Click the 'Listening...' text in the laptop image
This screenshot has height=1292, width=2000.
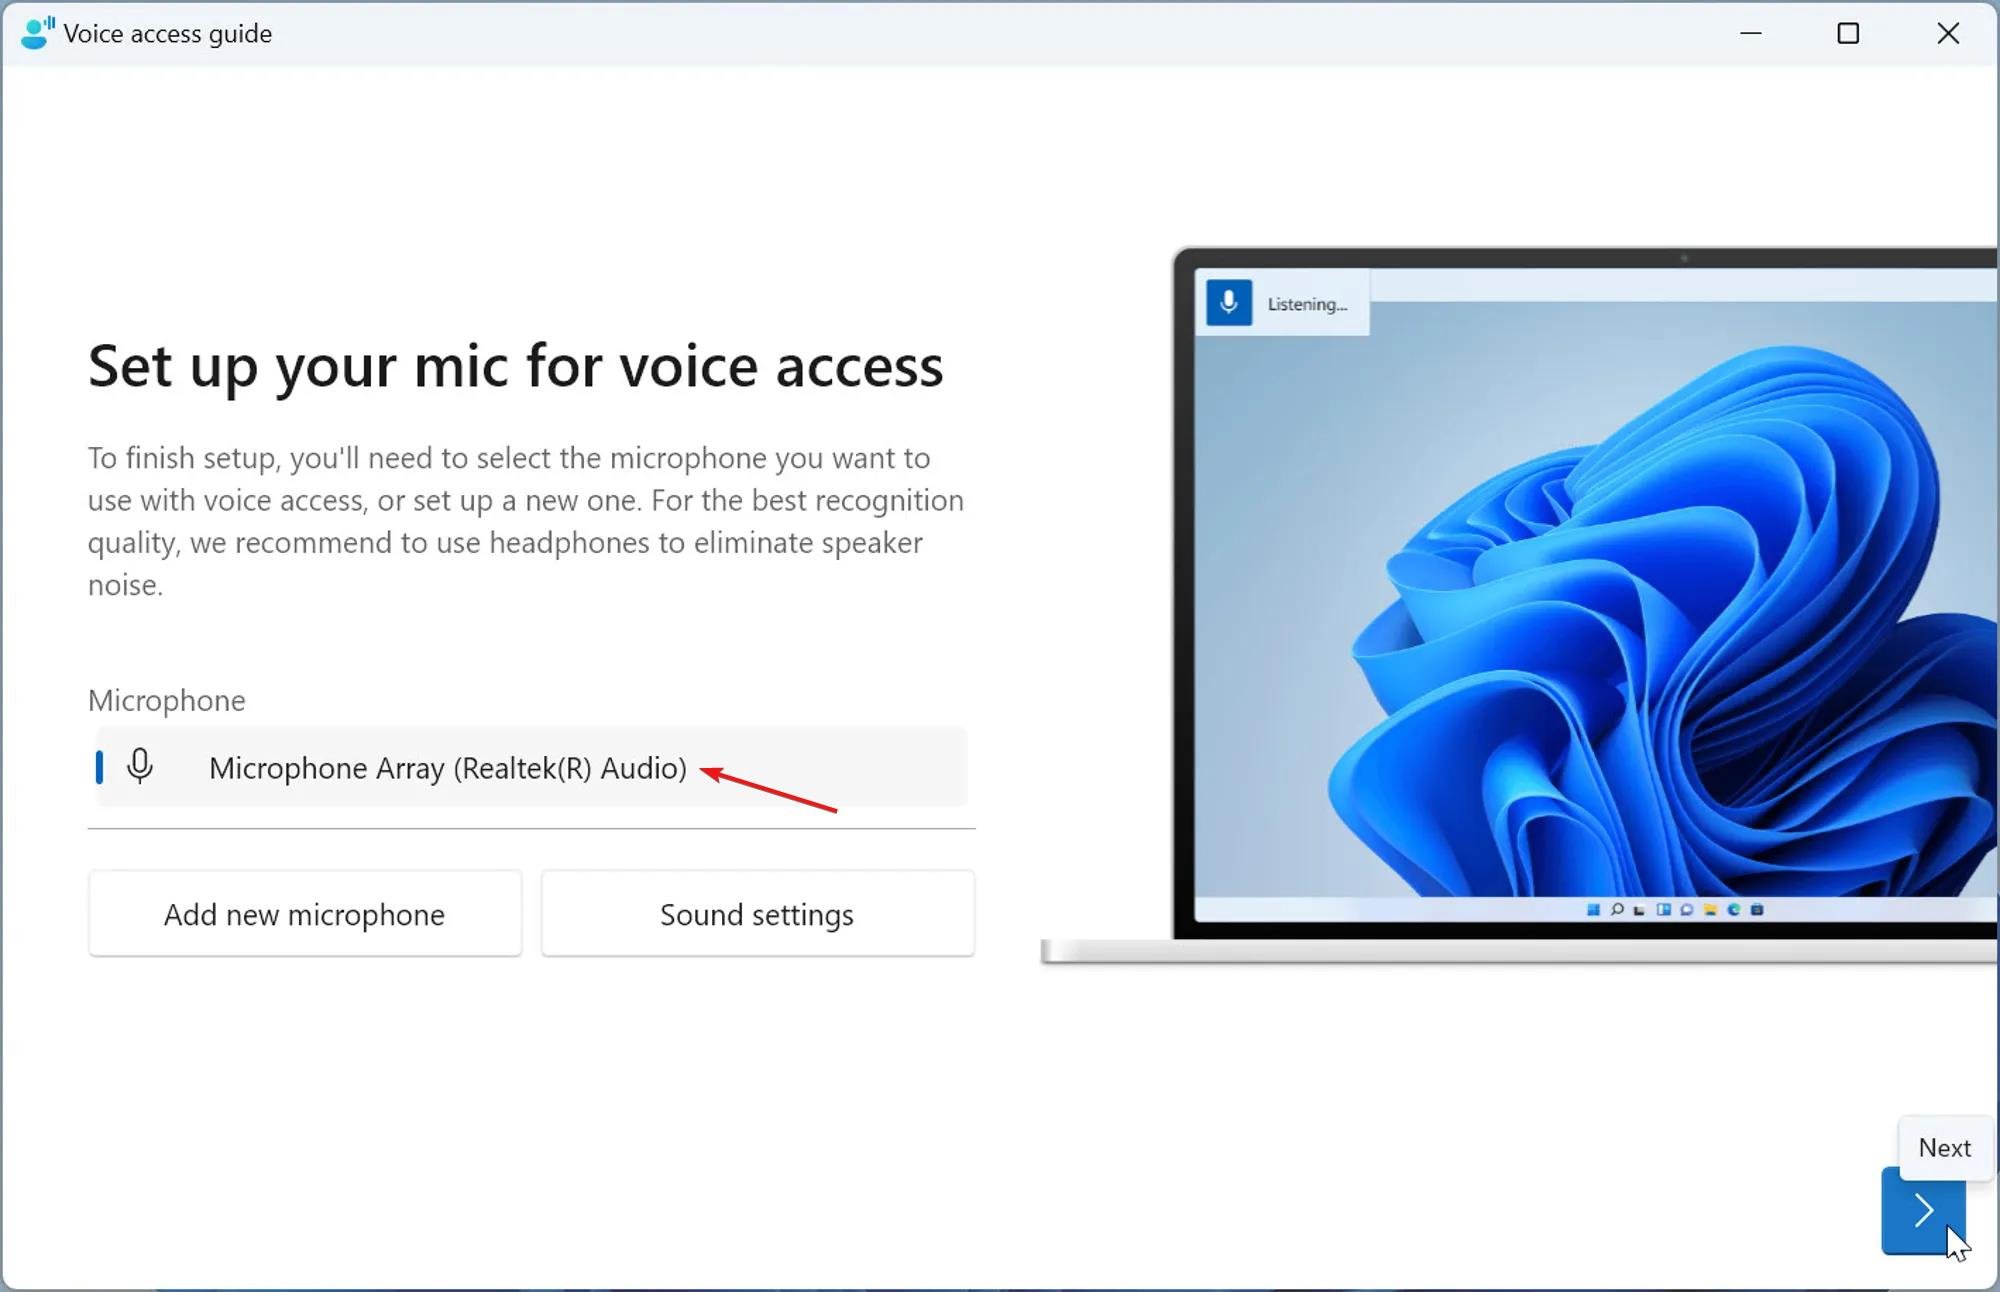click(1307, 304)
